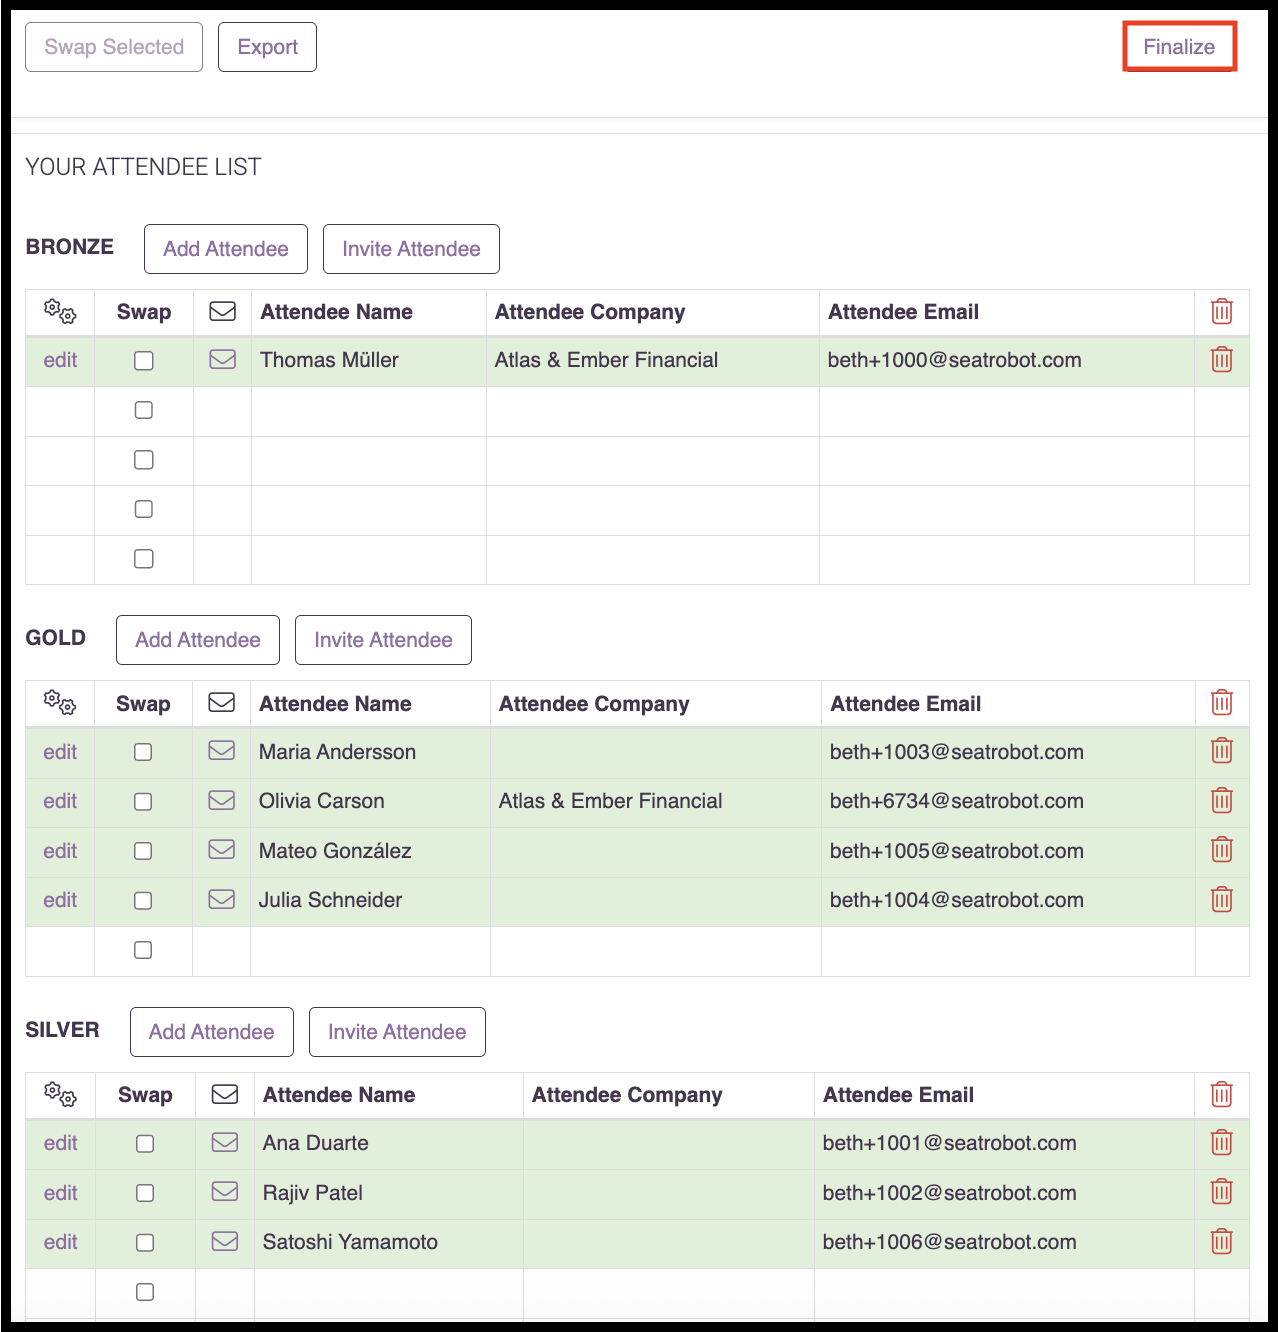Viewport: 1278px width, 1332px height.
Task: Check swap box for Maria Andersson
Action: pos(143,752)
